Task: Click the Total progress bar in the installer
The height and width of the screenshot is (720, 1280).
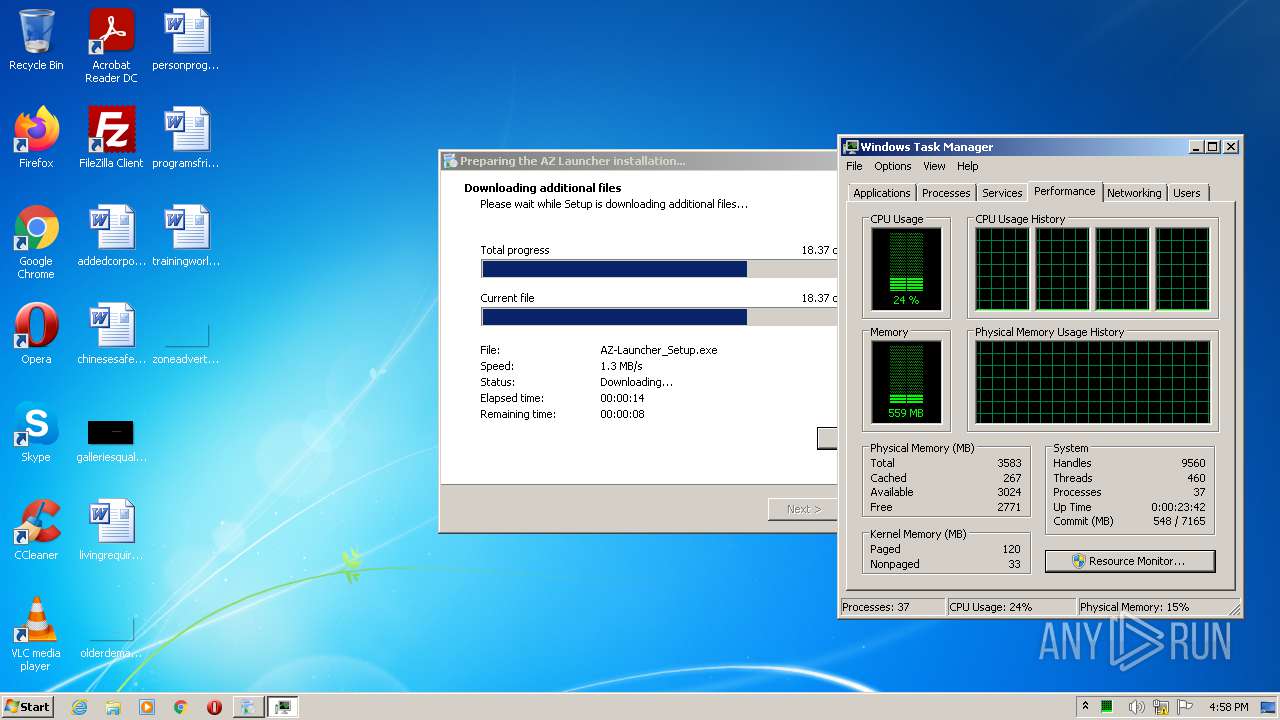Action: pos(659,269)
